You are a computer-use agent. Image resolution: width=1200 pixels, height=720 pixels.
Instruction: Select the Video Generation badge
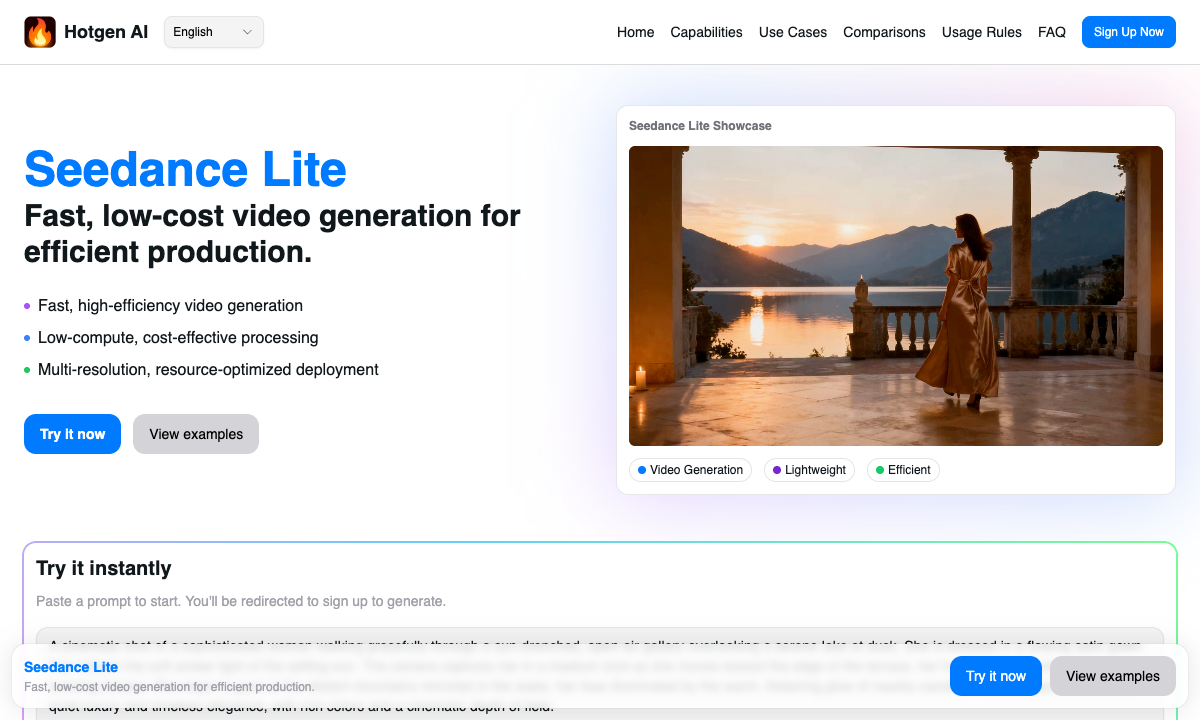(x=690, y=470)
